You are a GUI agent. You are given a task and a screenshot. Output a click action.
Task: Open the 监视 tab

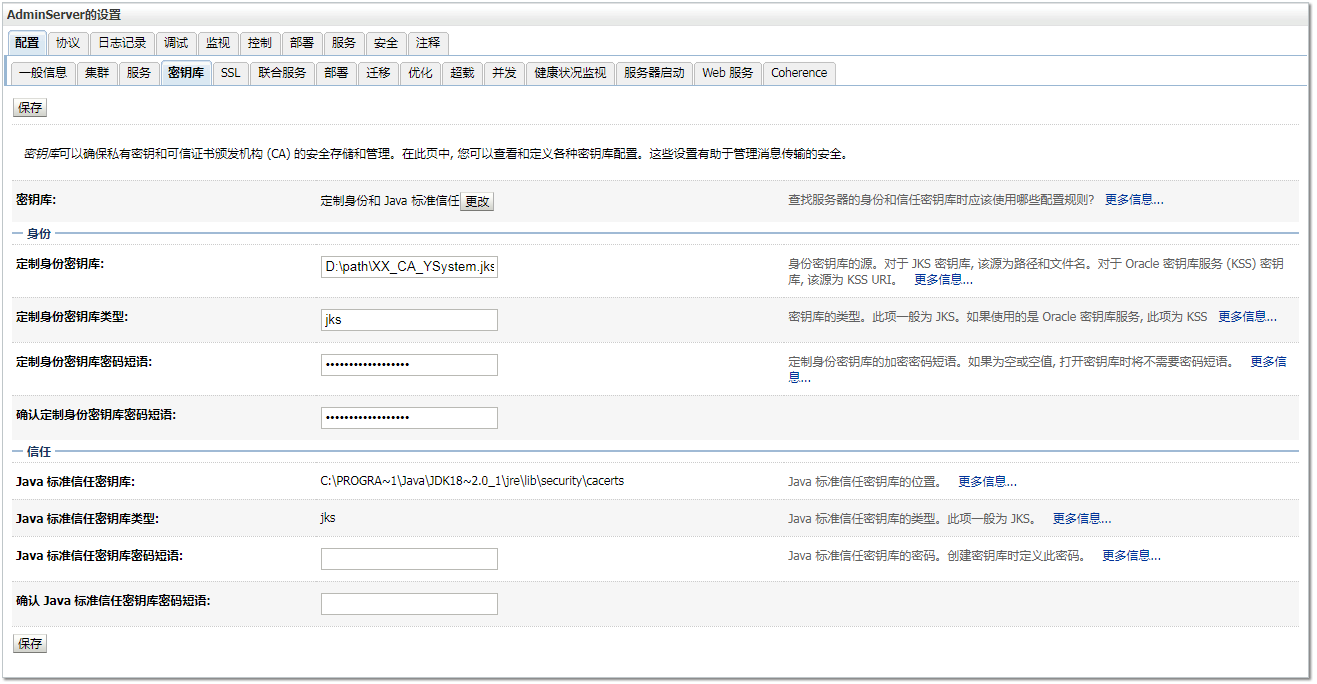[218, 43]
